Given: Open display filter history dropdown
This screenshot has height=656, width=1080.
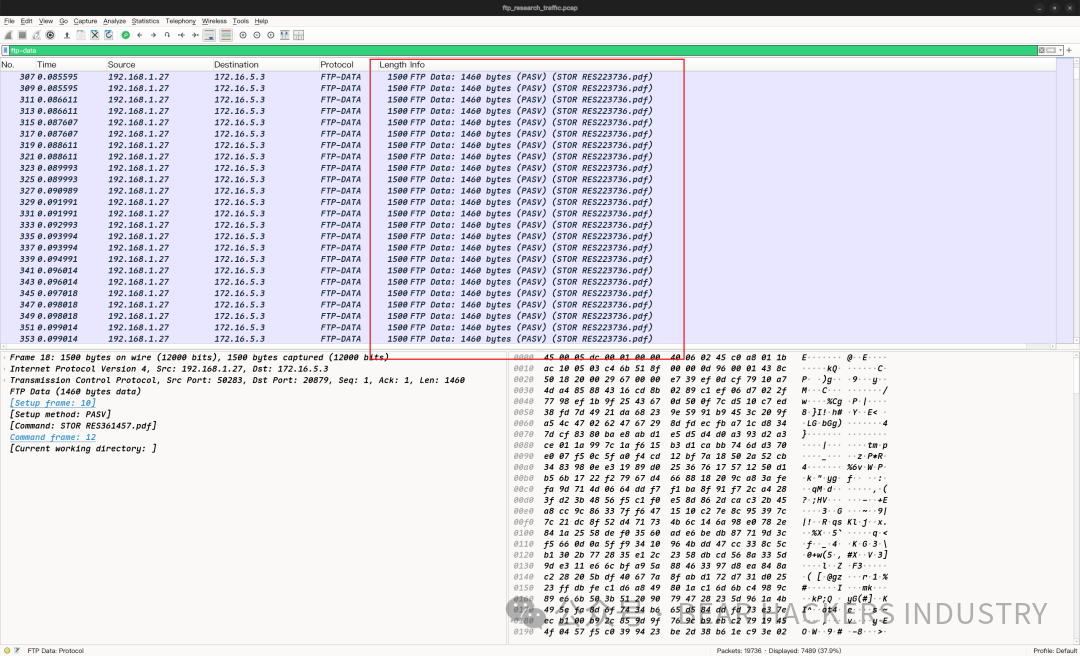Looking at the screenshot, I should [1061, 50].
